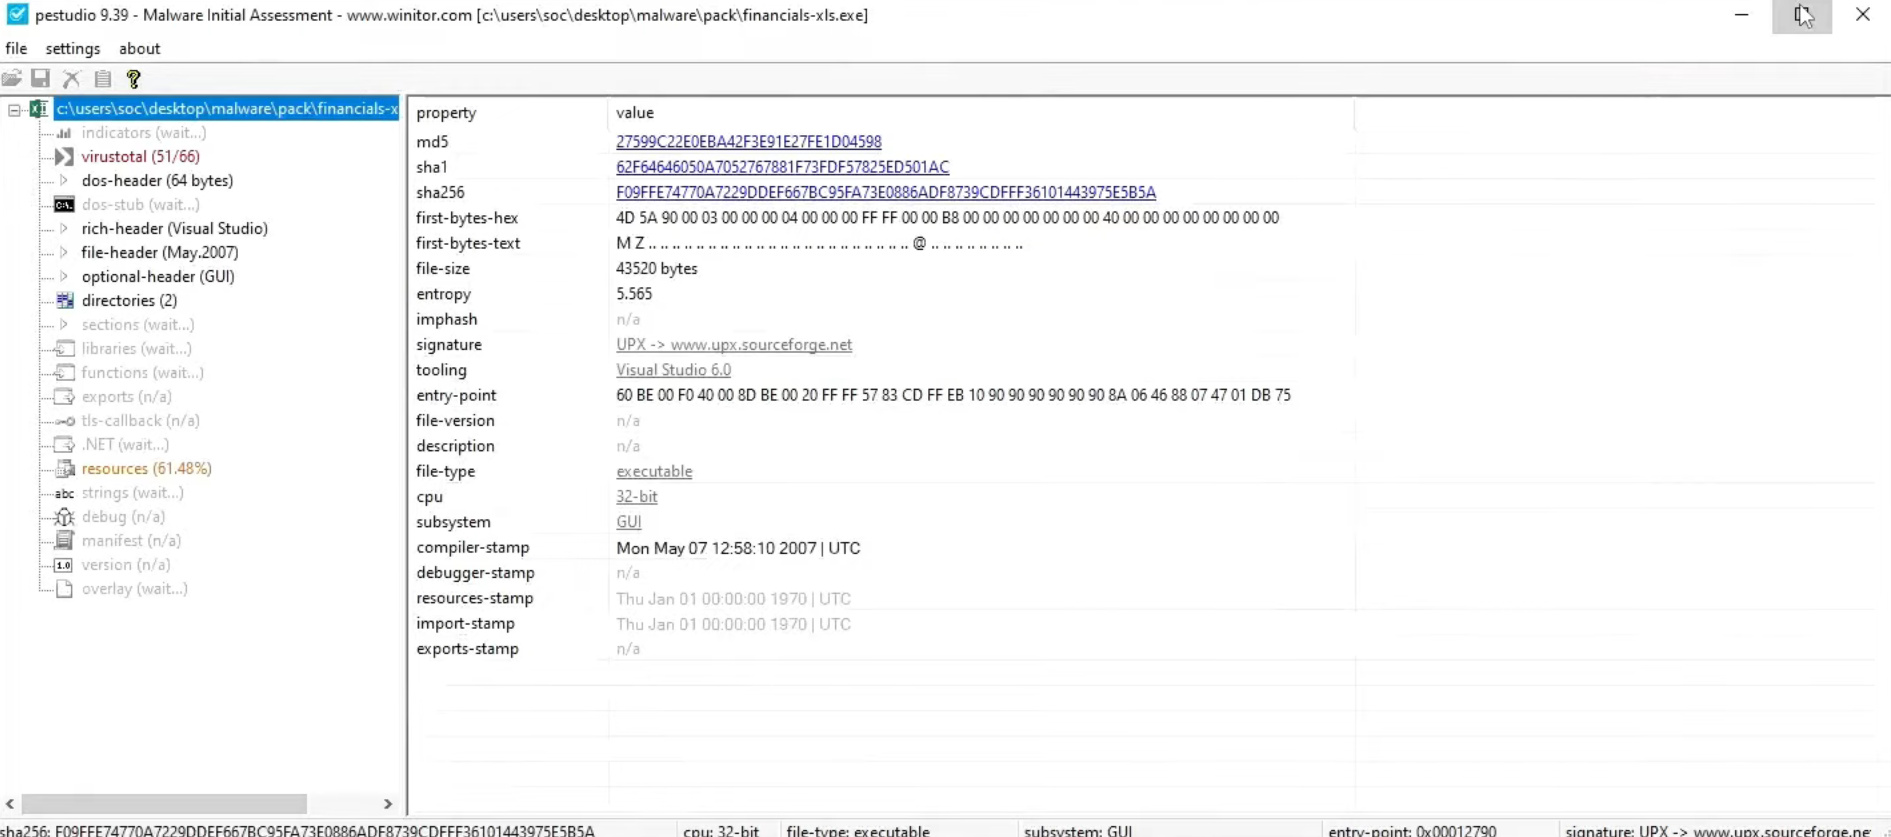Click the overlay page icon
Screen dimensions: 1891x837
[64, 588]
